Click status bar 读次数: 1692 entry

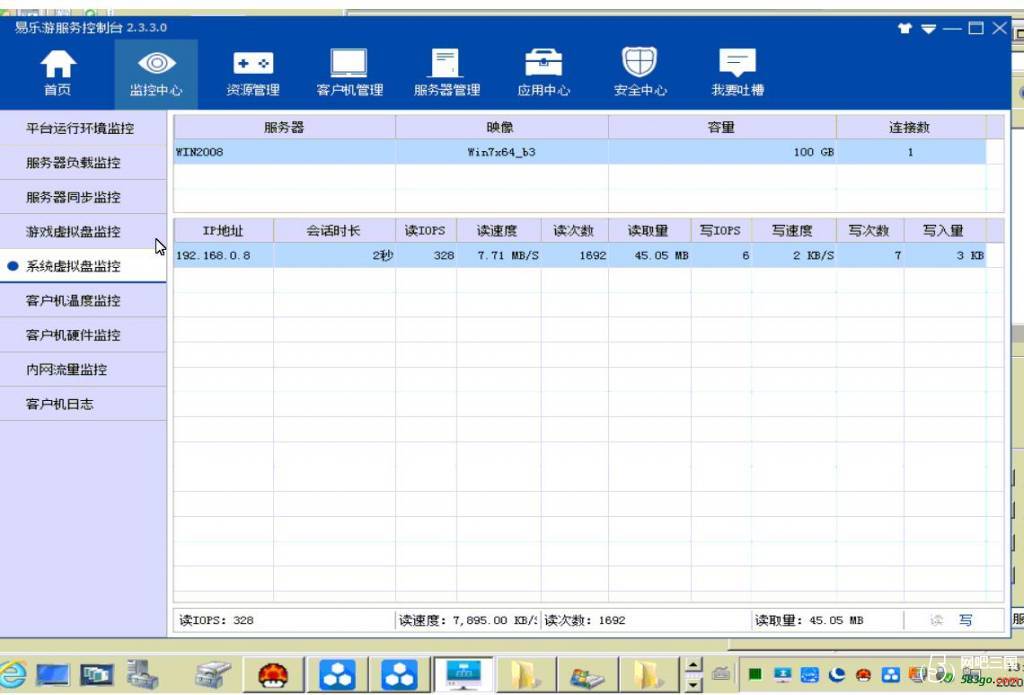coord(646,620)
